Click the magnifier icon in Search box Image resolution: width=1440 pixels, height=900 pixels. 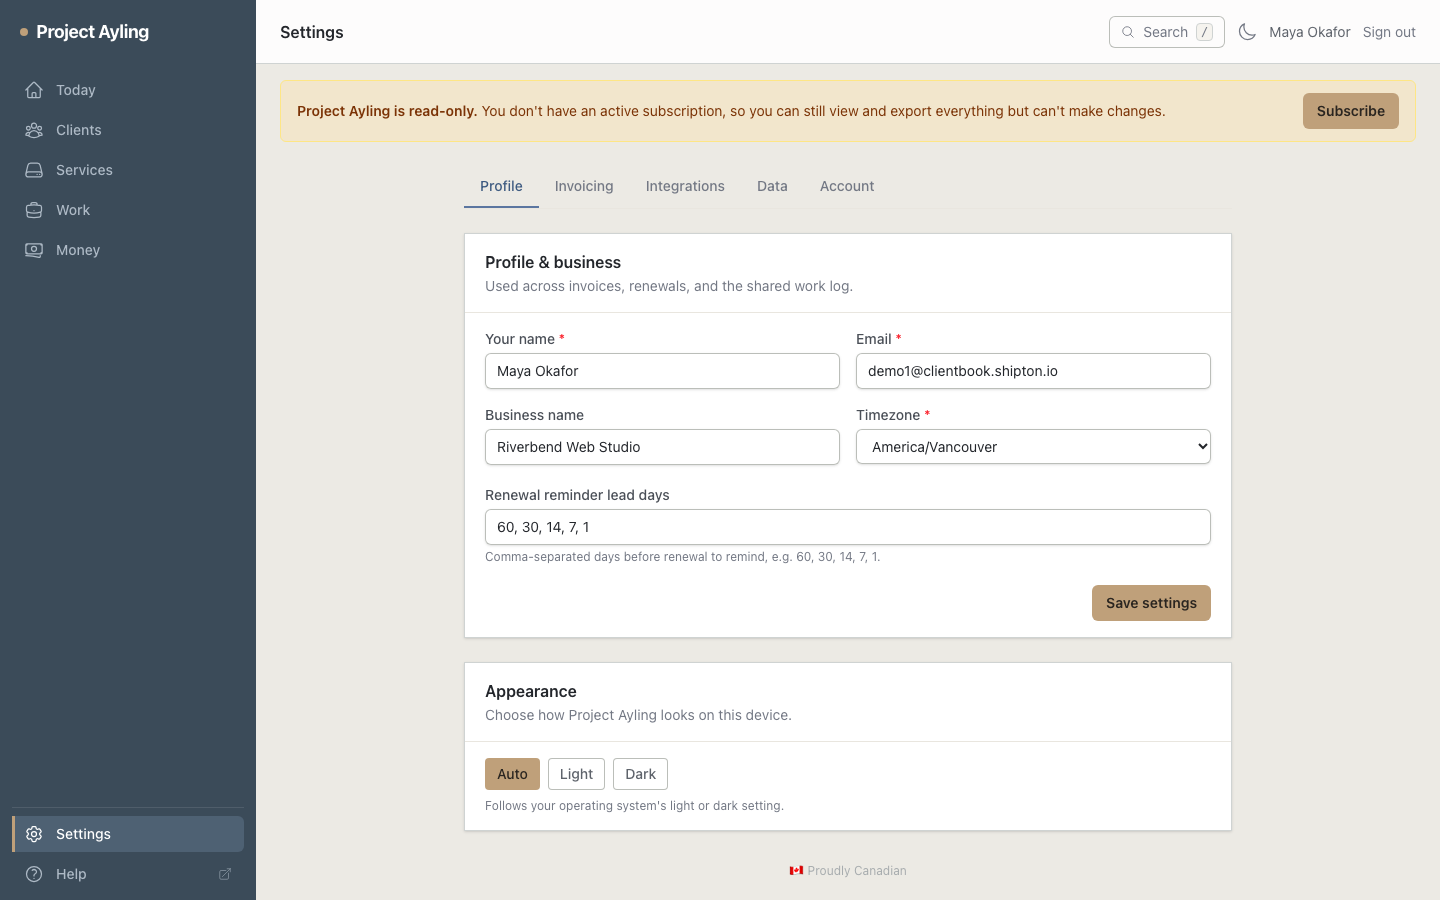(1128, 32)
